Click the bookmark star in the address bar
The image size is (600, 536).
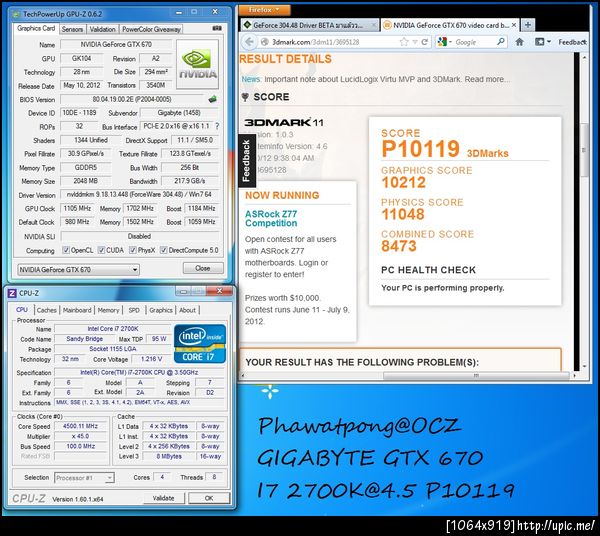(404, 42)
